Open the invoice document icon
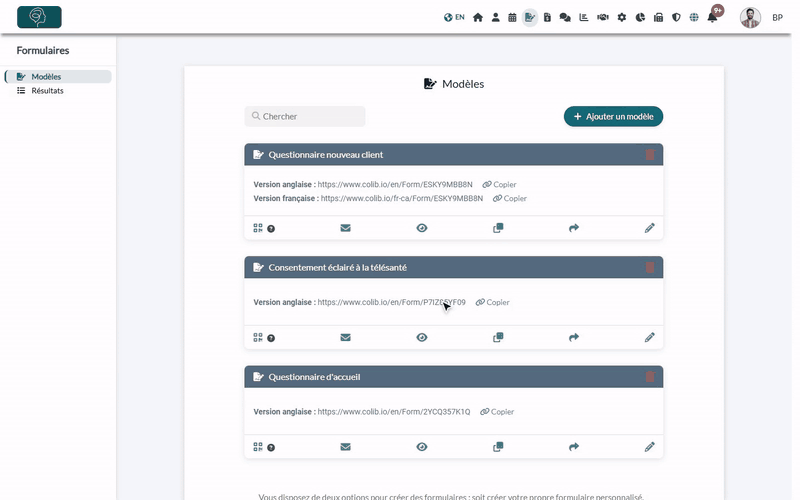The width and height of the screenshot is (800, 500). click(x=547, y=17)
